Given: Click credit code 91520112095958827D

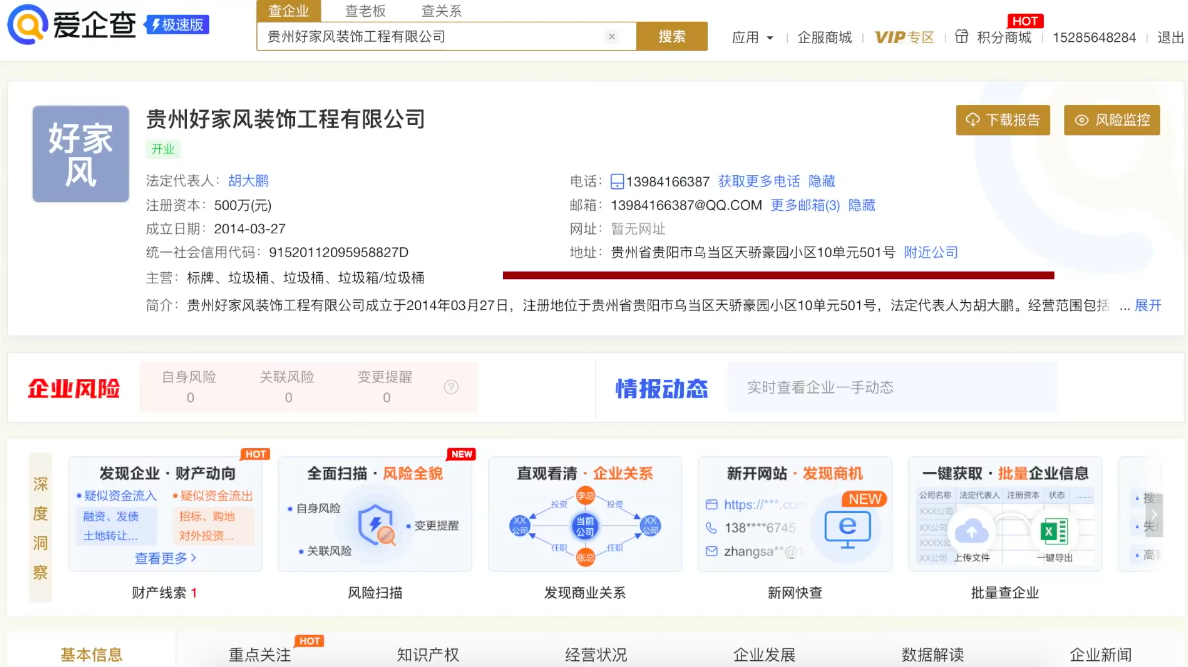Looking at the screenshot, I should click(339, 252).
